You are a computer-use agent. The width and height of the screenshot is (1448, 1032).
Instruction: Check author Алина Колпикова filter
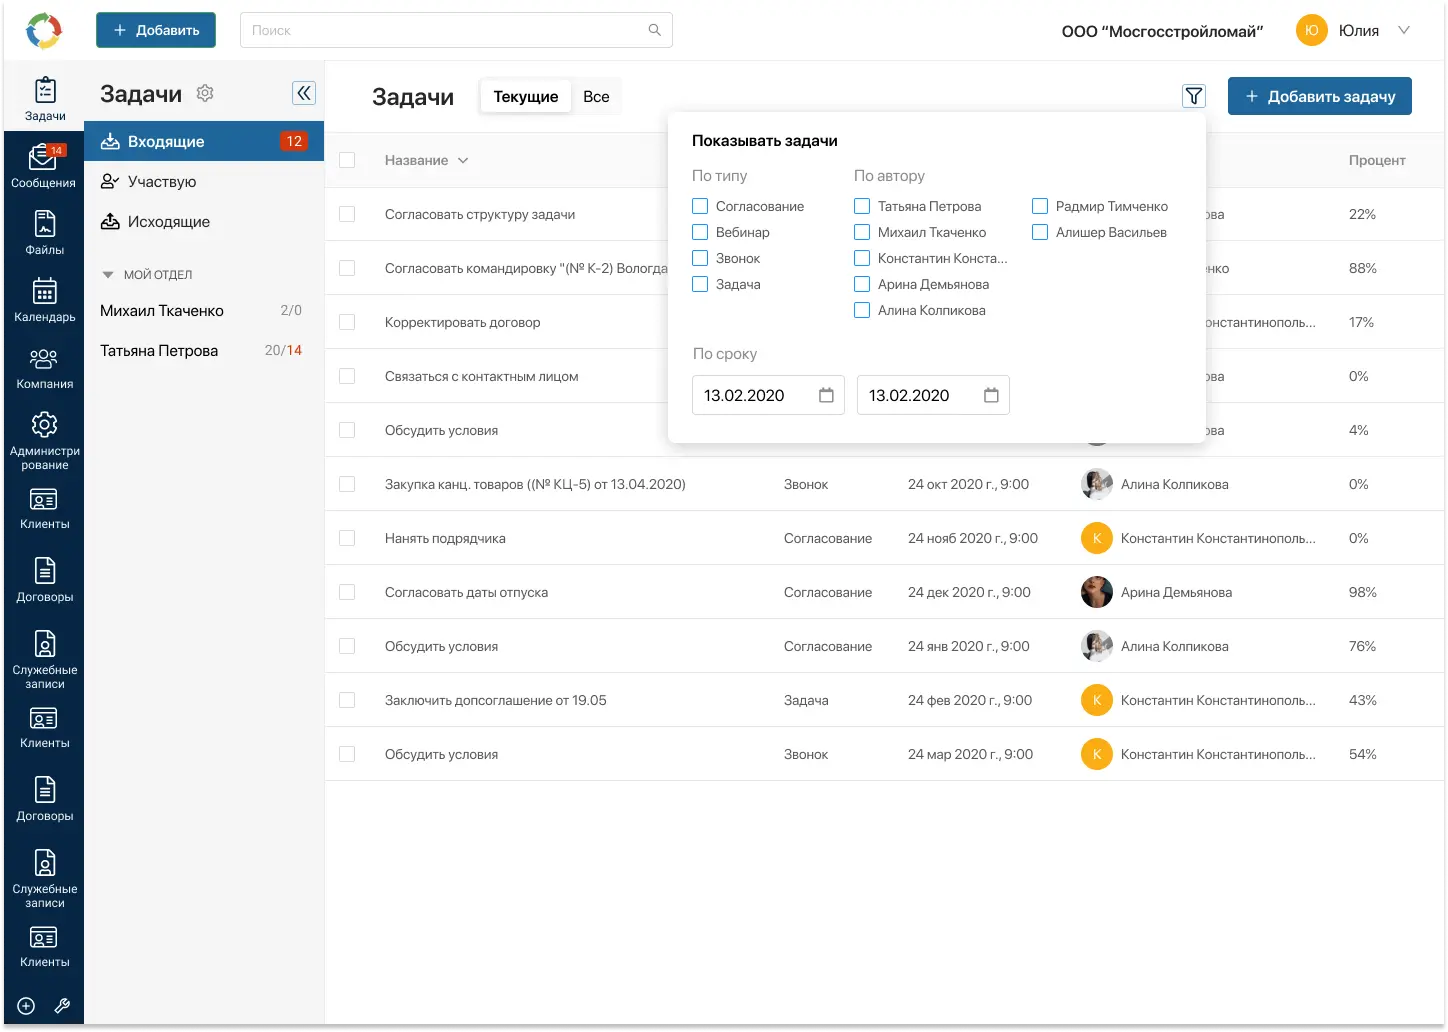pyautogui.click(x=862, y=310)
